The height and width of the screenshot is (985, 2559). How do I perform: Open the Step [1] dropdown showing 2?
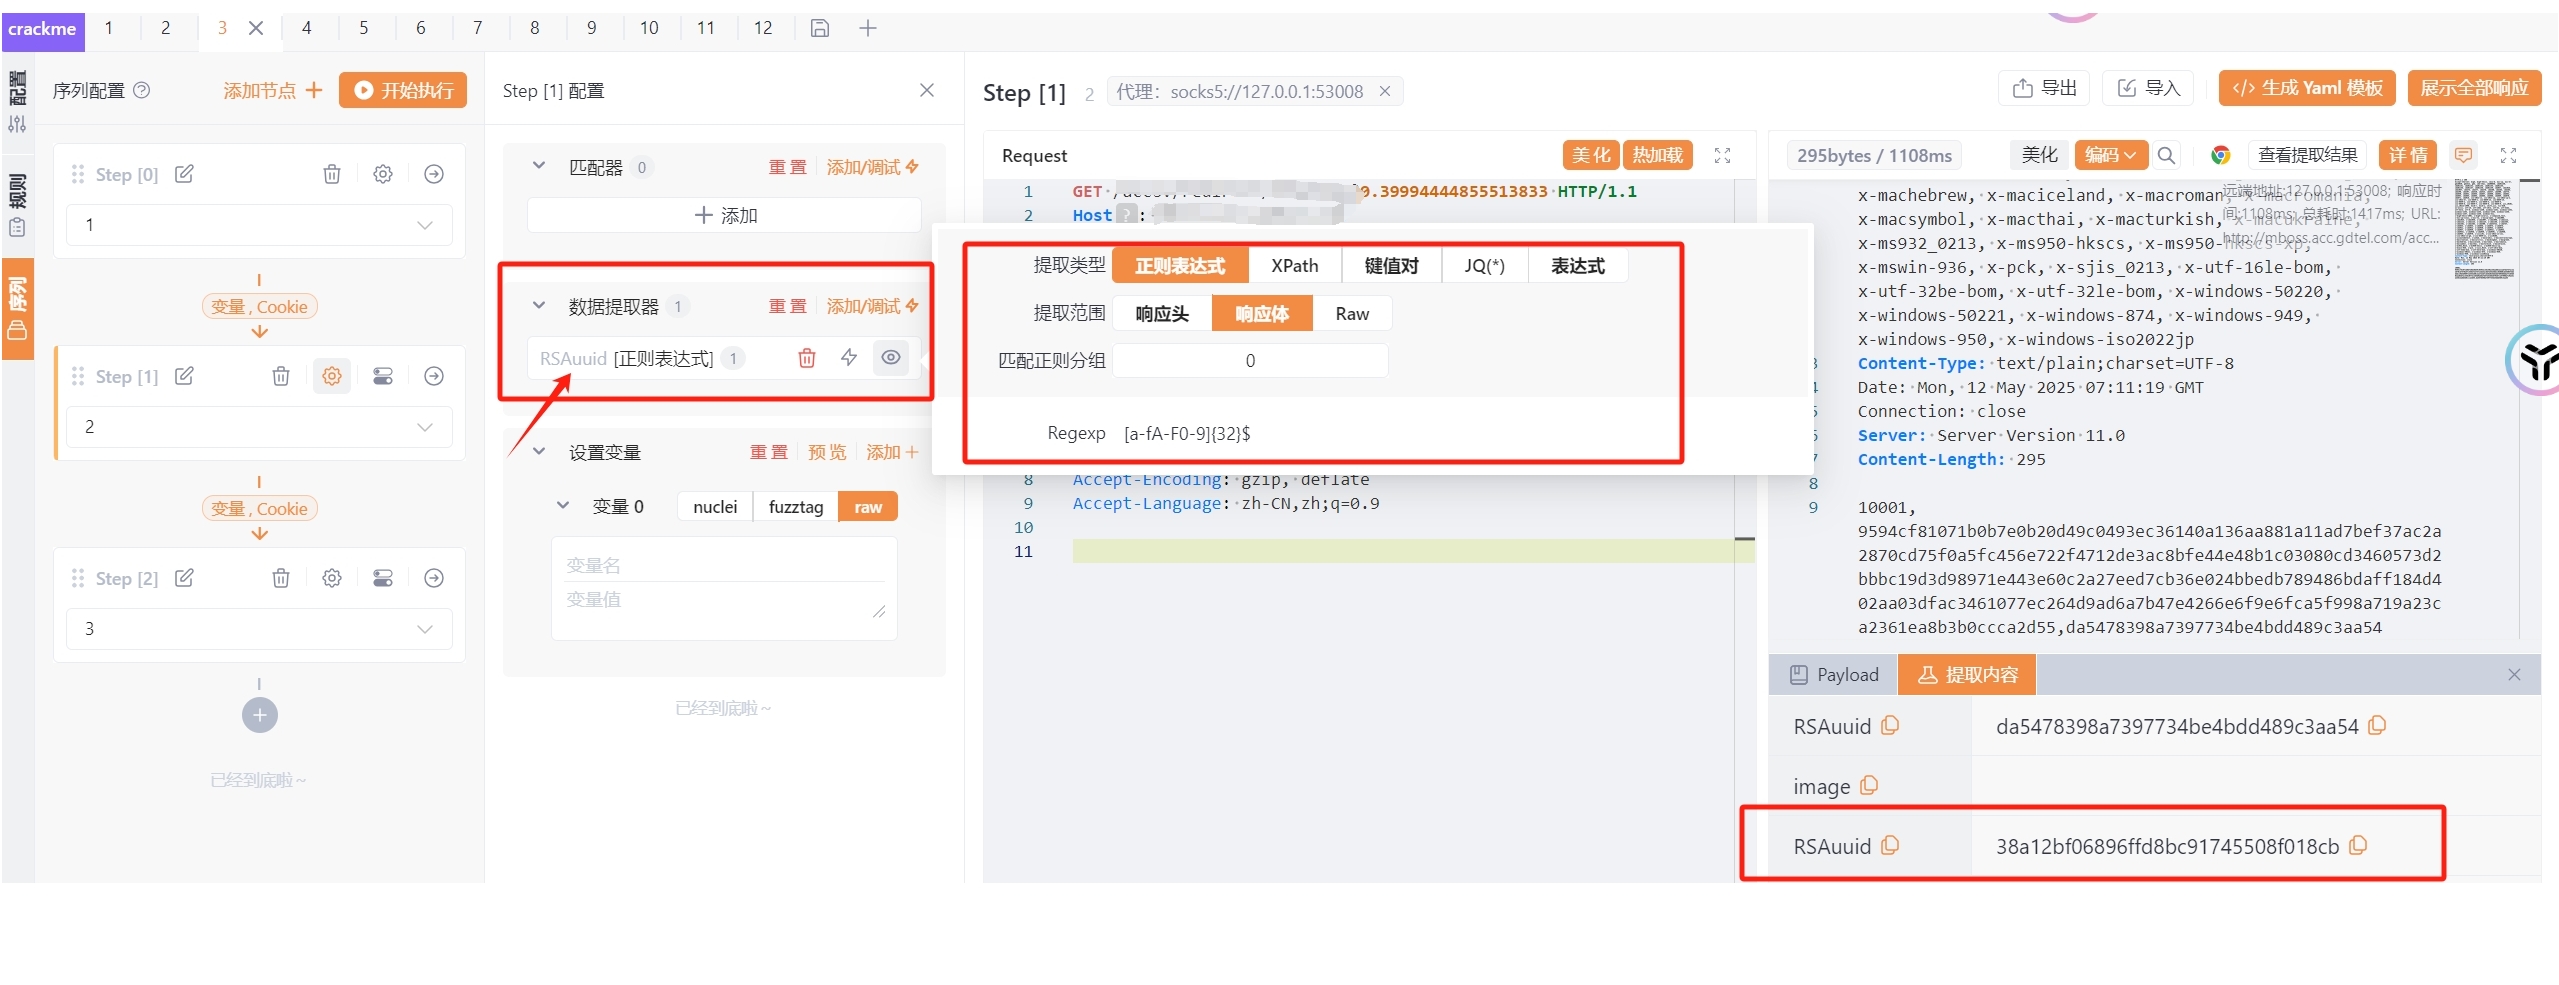259,427
